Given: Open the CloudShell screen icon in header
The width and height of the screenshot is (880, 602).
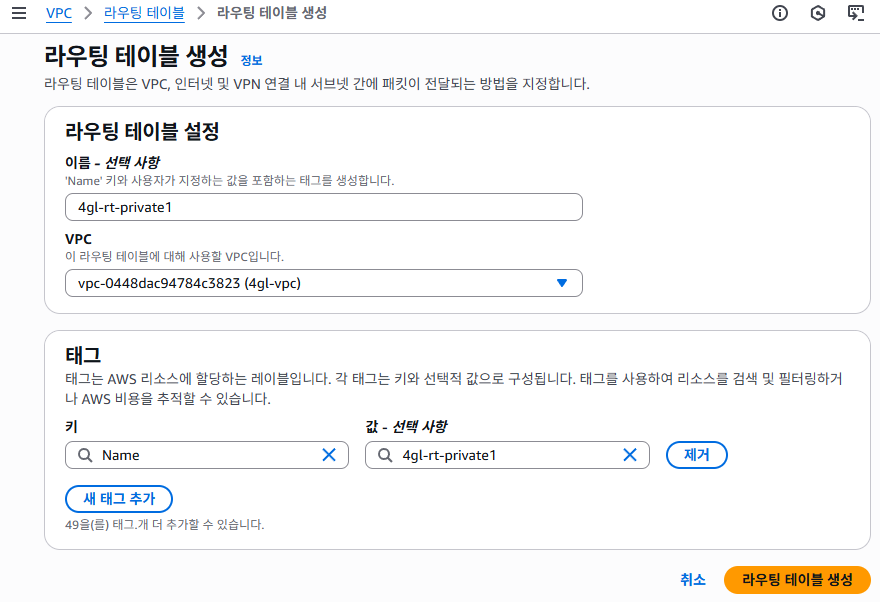Looking at the screenshot, I should pyautogui.click(x=856, y=13).
